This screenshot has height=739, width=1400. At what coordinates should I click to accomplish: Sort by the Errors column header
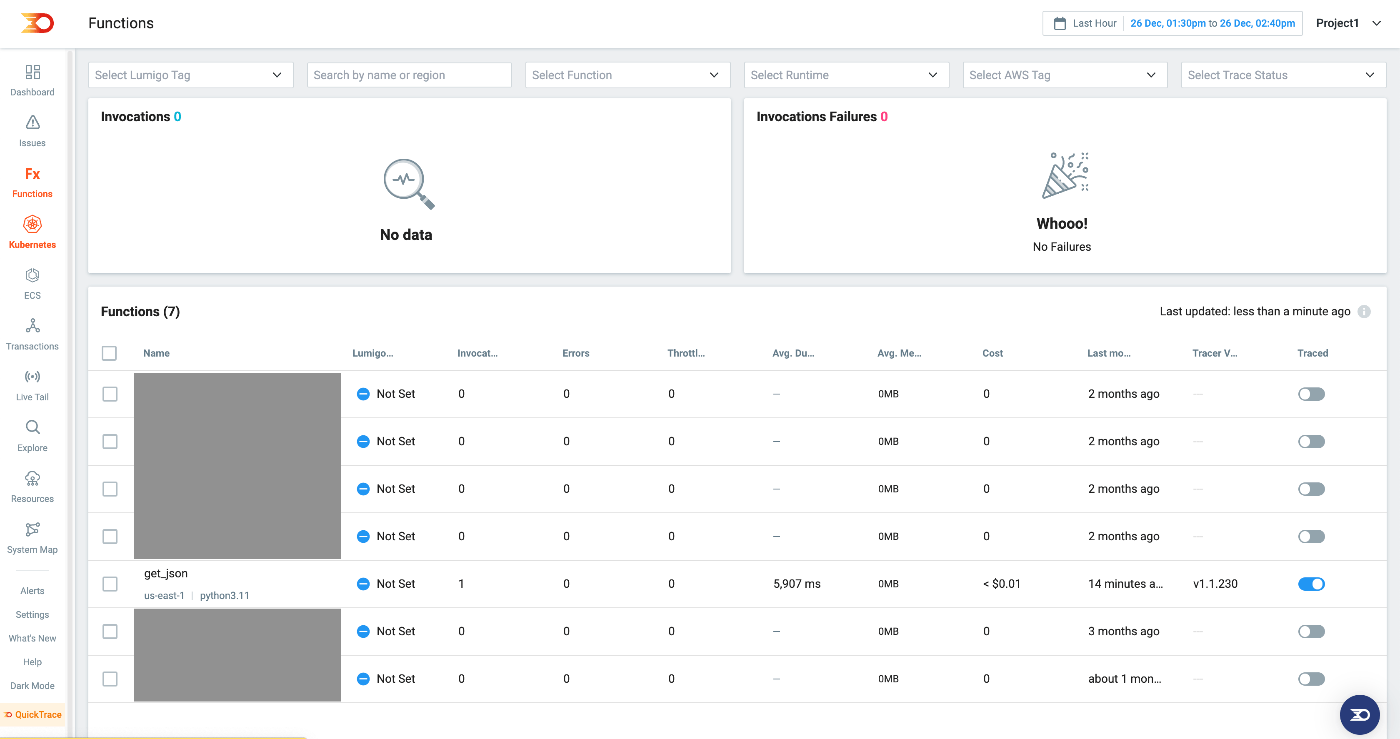click(576, 353)
